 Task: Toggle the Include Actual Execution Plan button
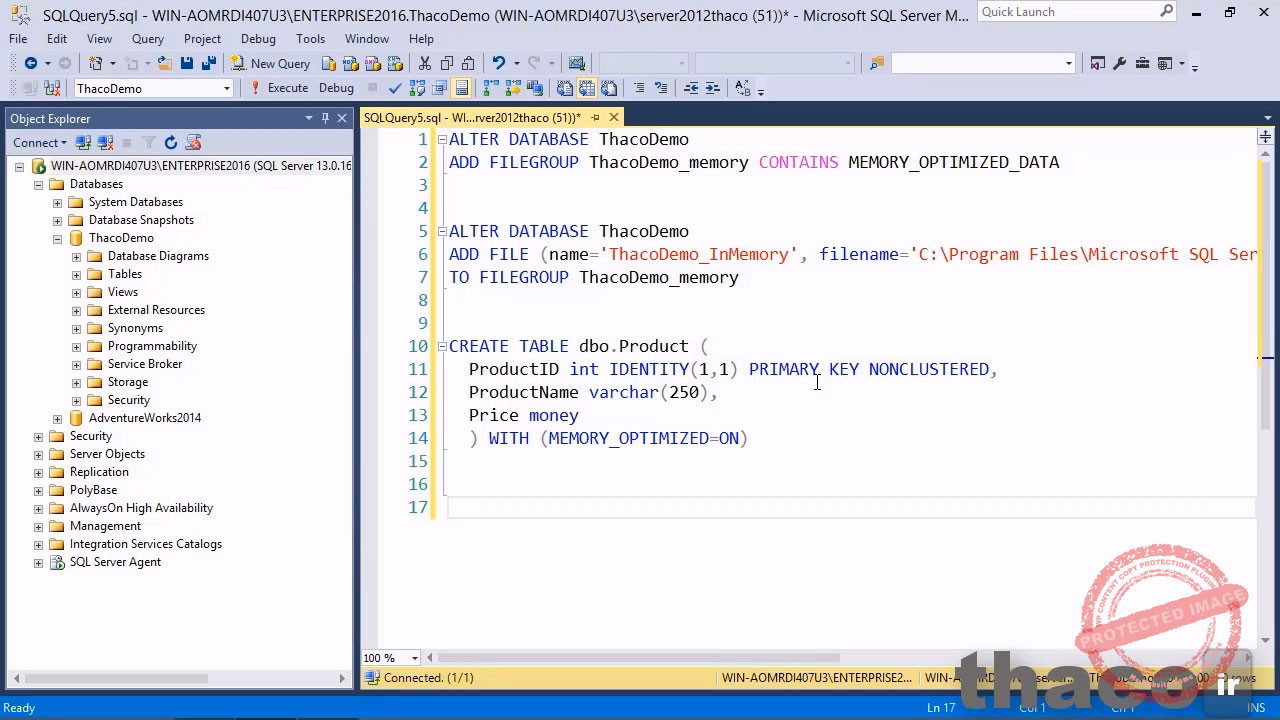(490, 88)
